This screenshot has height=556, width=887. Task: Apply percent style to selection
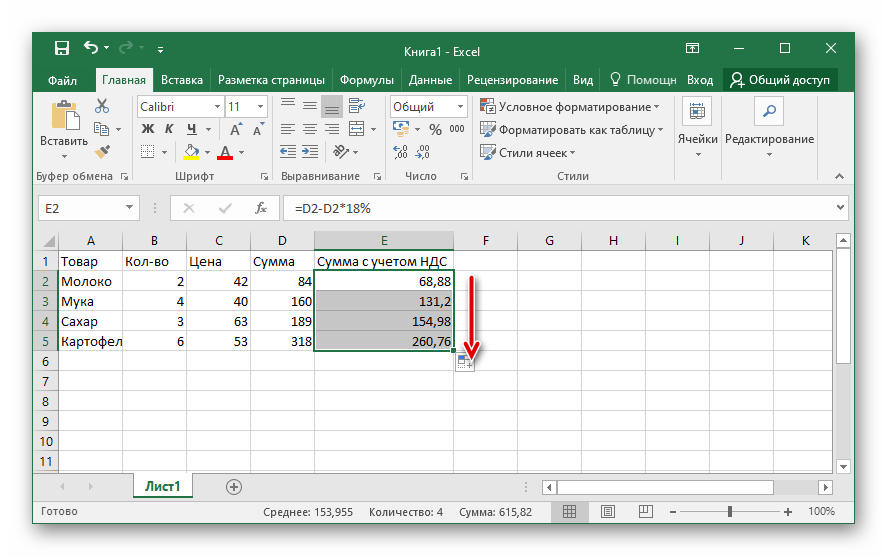(435, 129)
